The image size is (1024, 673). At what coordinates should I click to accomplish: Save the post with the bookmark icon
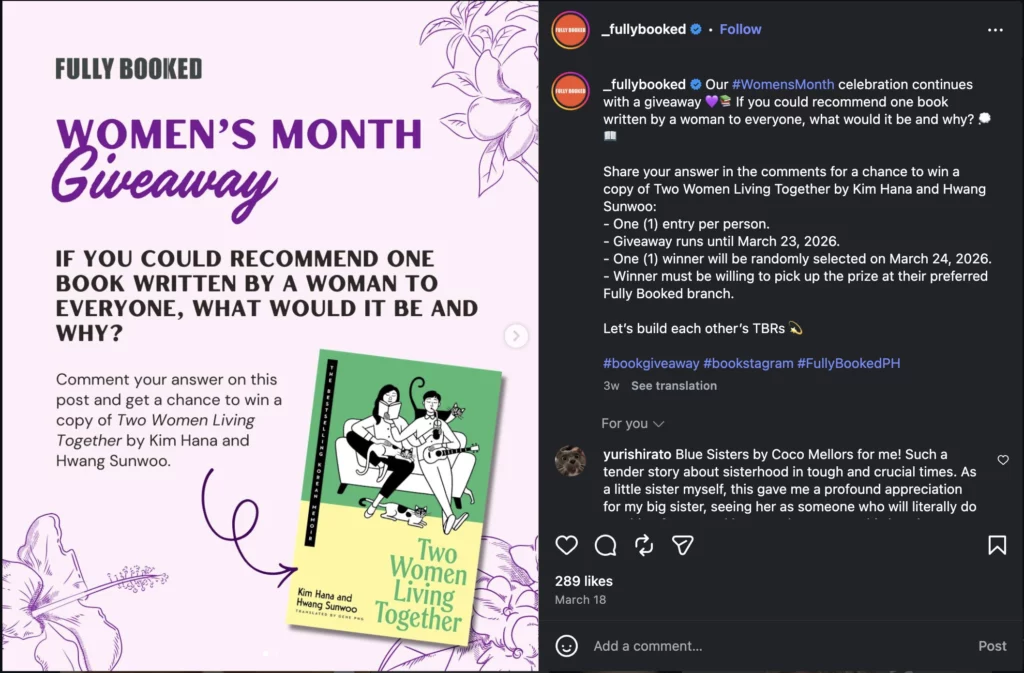click(997, 545)
